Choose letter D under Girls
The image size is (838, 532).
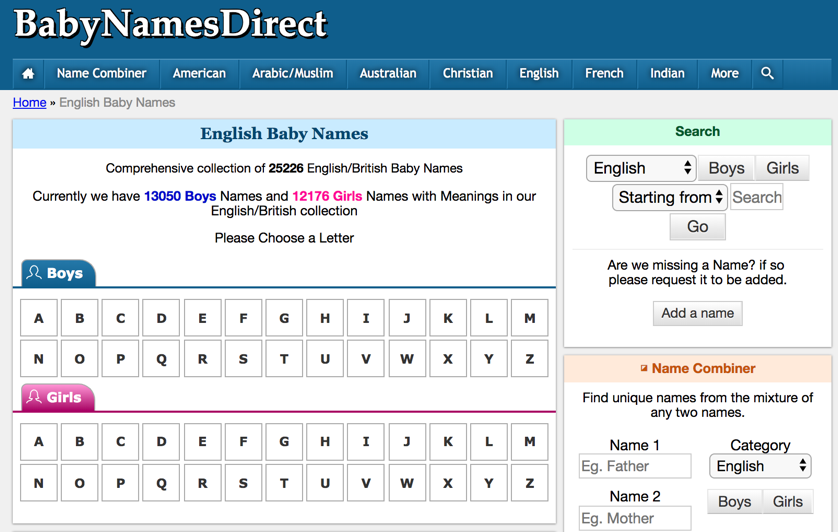[x=161, y=442]
